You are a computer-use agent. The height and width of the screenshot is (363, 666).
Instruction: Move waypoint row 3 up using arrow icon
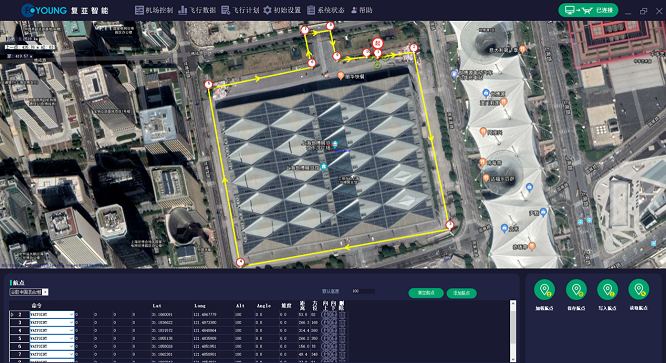[326, 323]
